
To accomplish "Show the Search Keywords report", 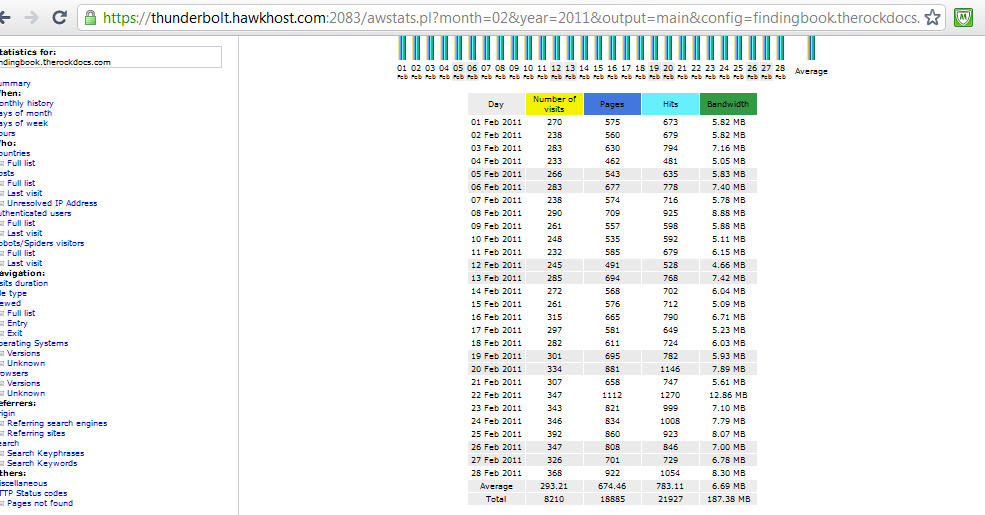I will pyautogui.click(x=42, y=463).
